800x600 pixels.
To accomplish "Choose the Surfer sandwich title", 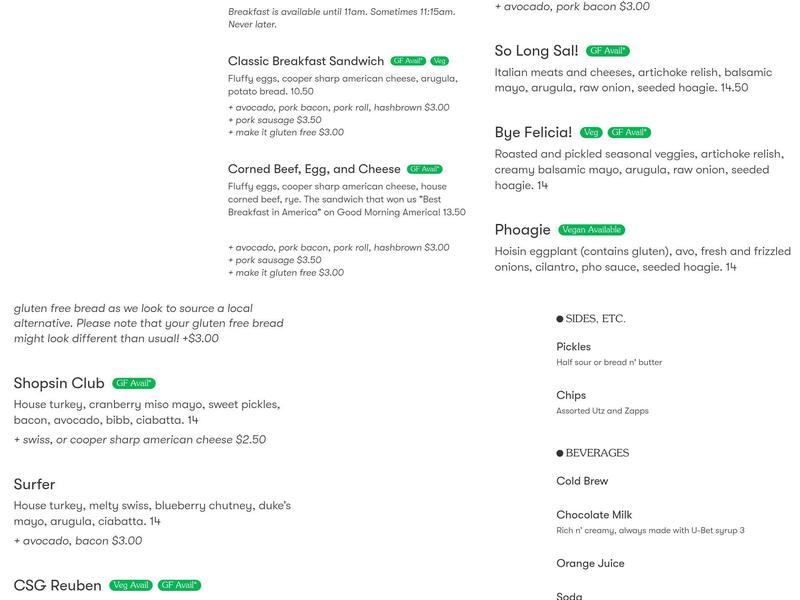I will 35,484.
